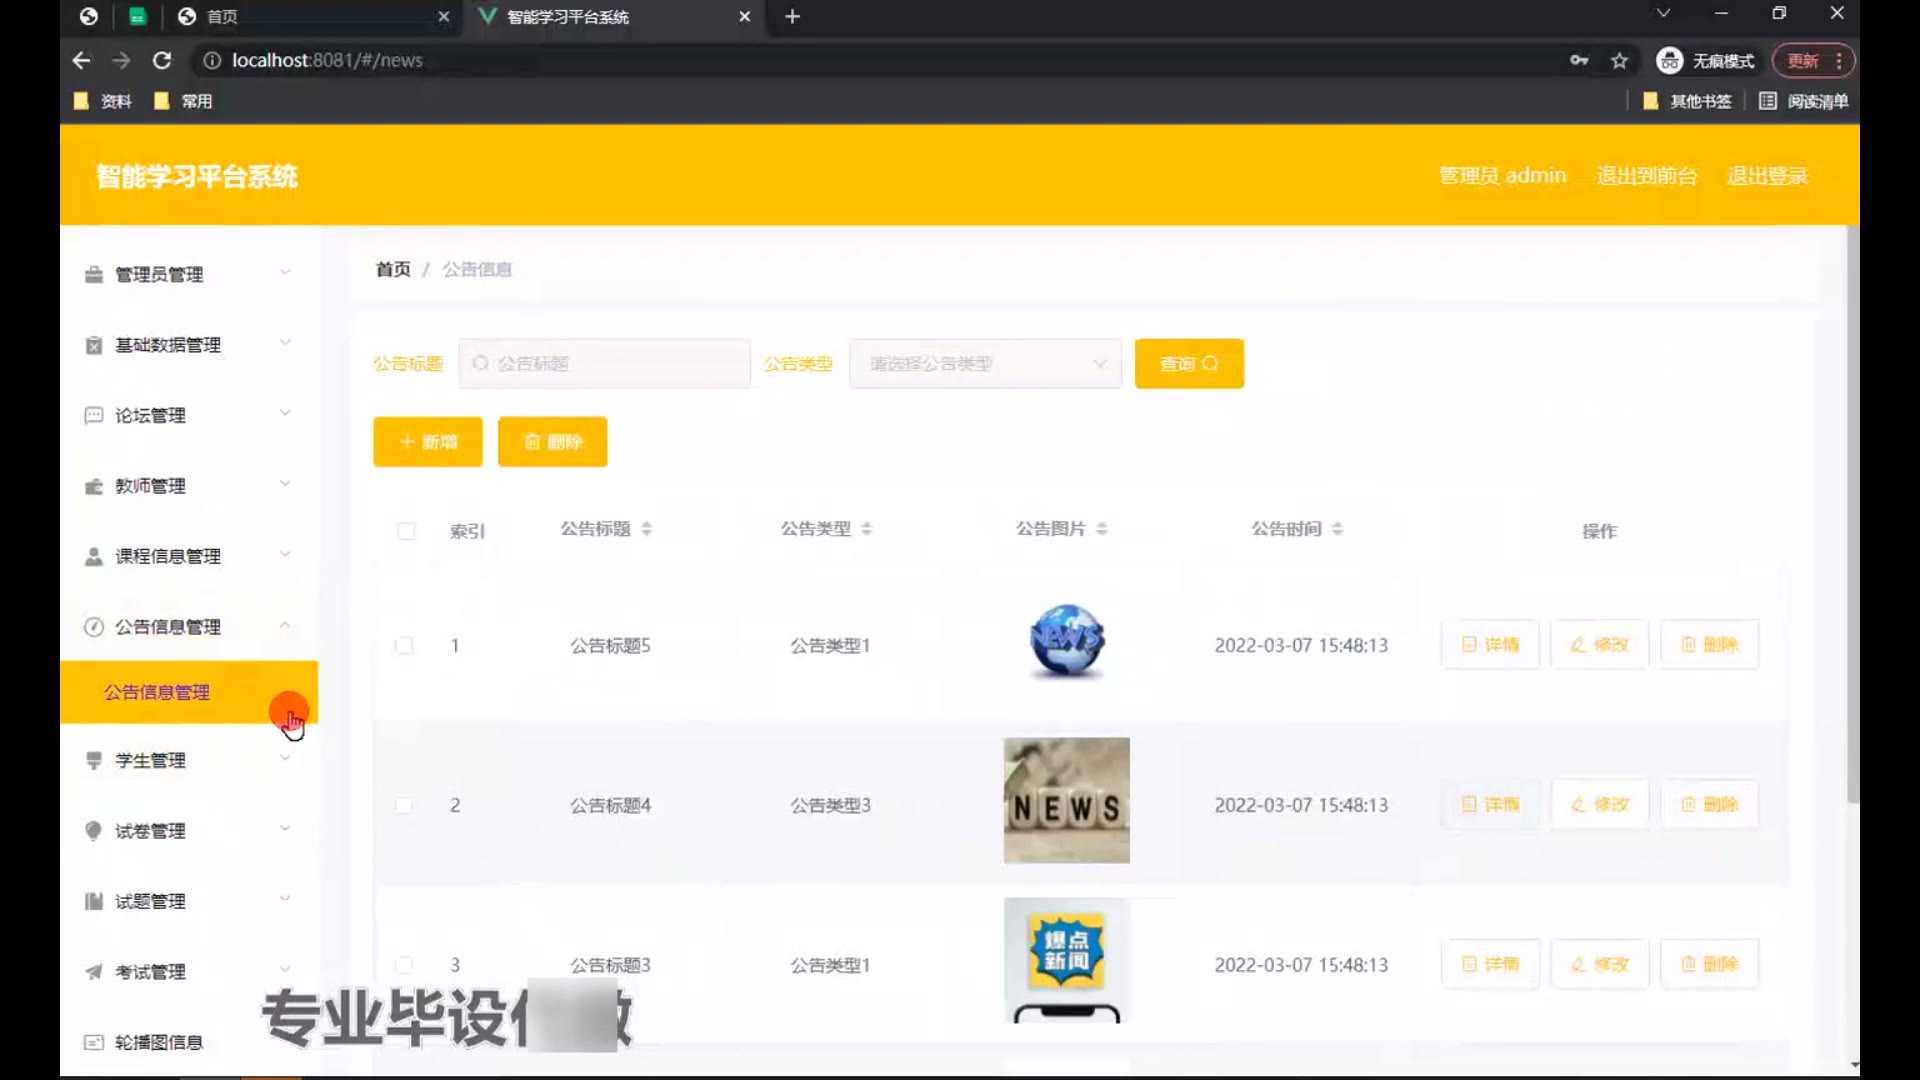Open a new browser tab
This screenshot has height=1080, width=1920.
pos(792,16)
